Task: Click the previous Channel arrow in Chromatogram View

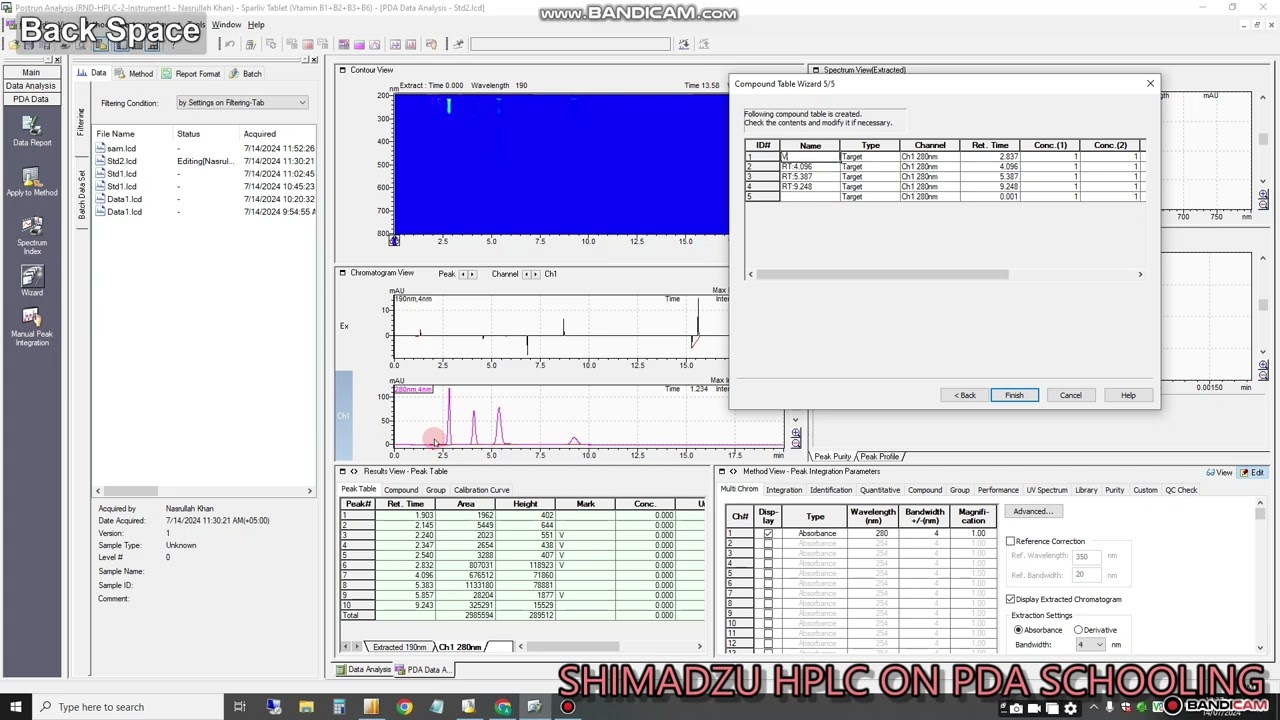Action: pos(527,274)
